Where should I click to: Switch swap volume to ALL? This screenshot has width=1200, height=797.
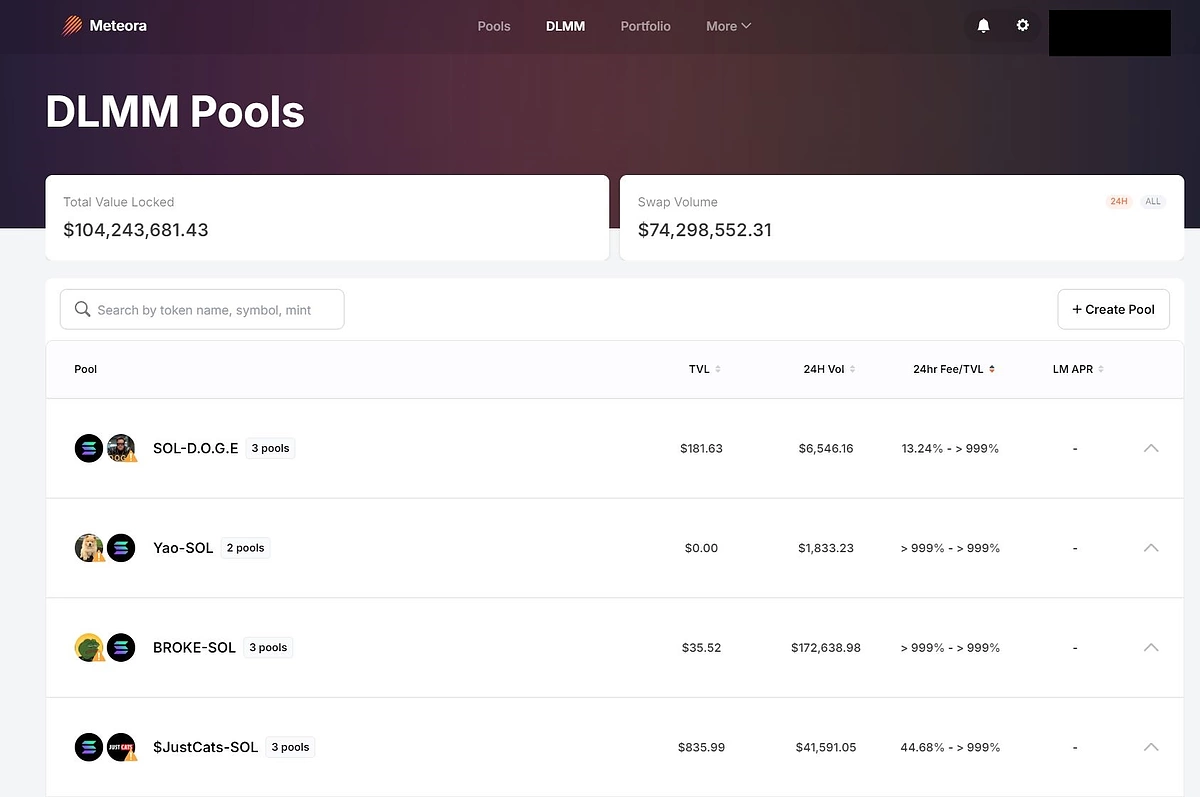[x=1153, y=202]
